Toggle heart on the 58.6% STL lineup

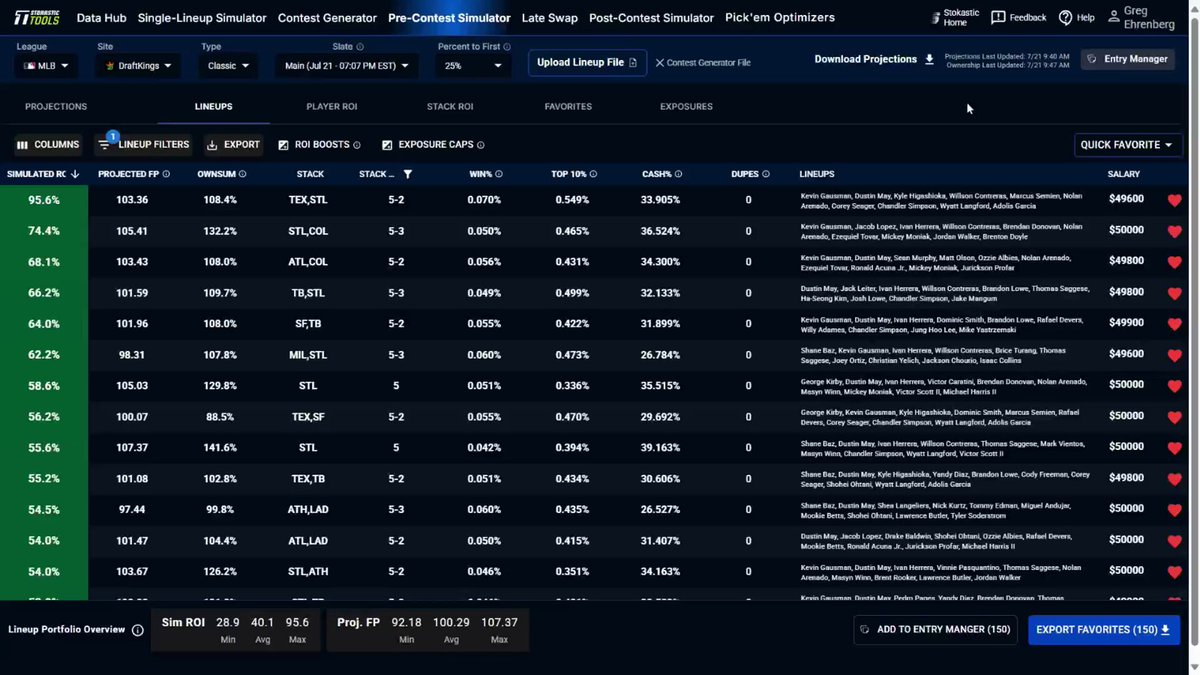point(1175,385)
